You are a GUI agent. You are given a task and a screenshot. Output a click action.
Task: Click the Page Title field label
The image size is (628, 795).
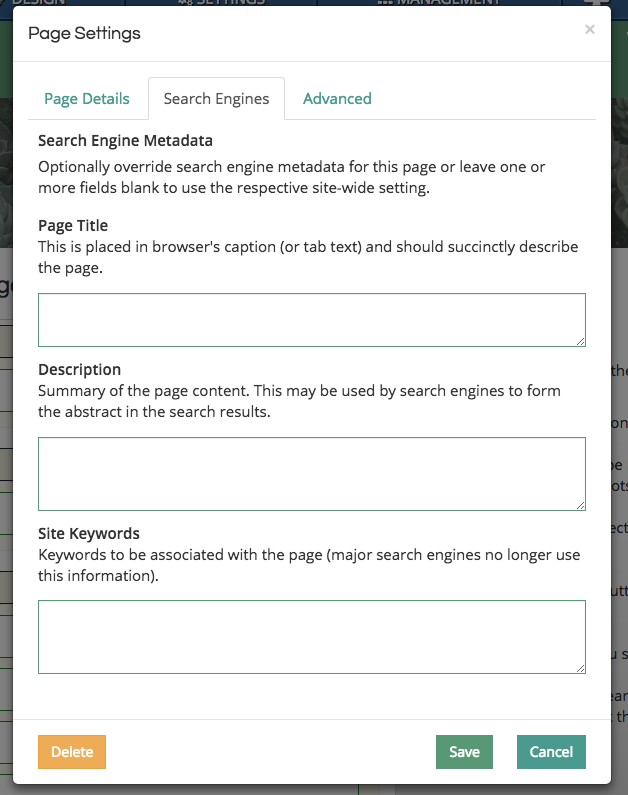[x=73, y=226]
